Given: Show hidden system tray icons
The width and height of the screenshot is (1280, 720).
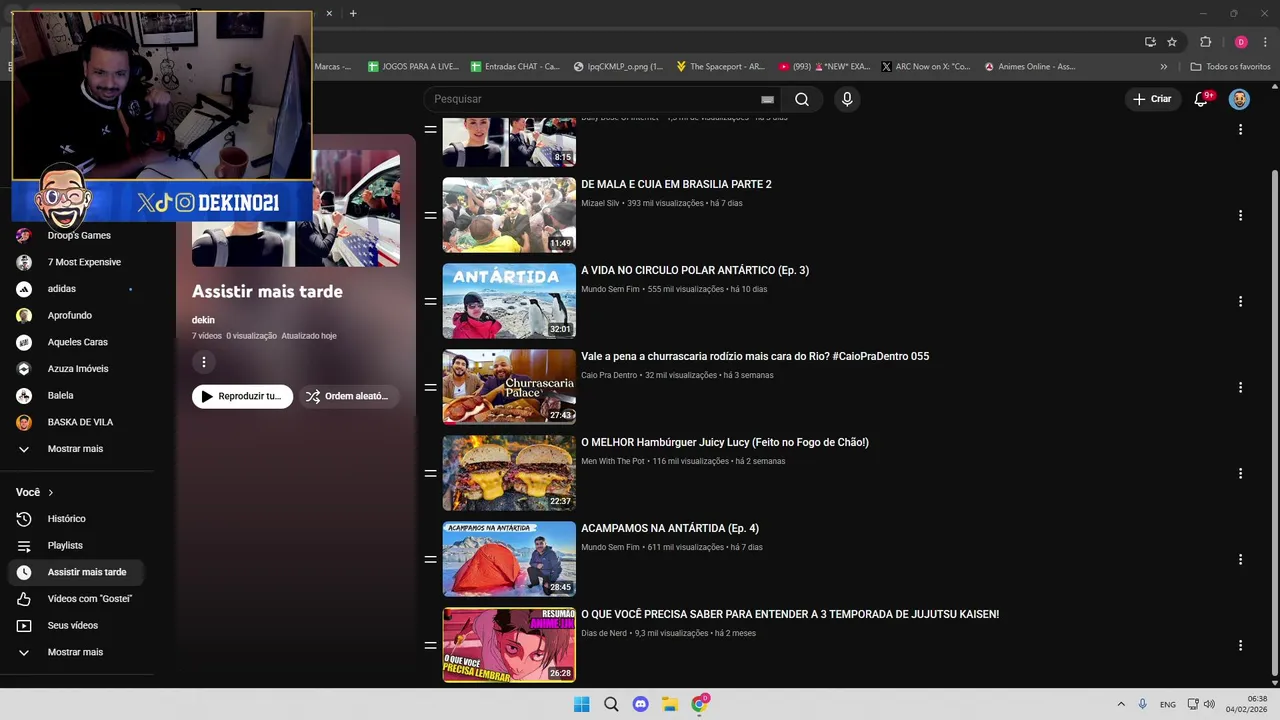Looking at the screenshot, I should [x=1121, y=704].
